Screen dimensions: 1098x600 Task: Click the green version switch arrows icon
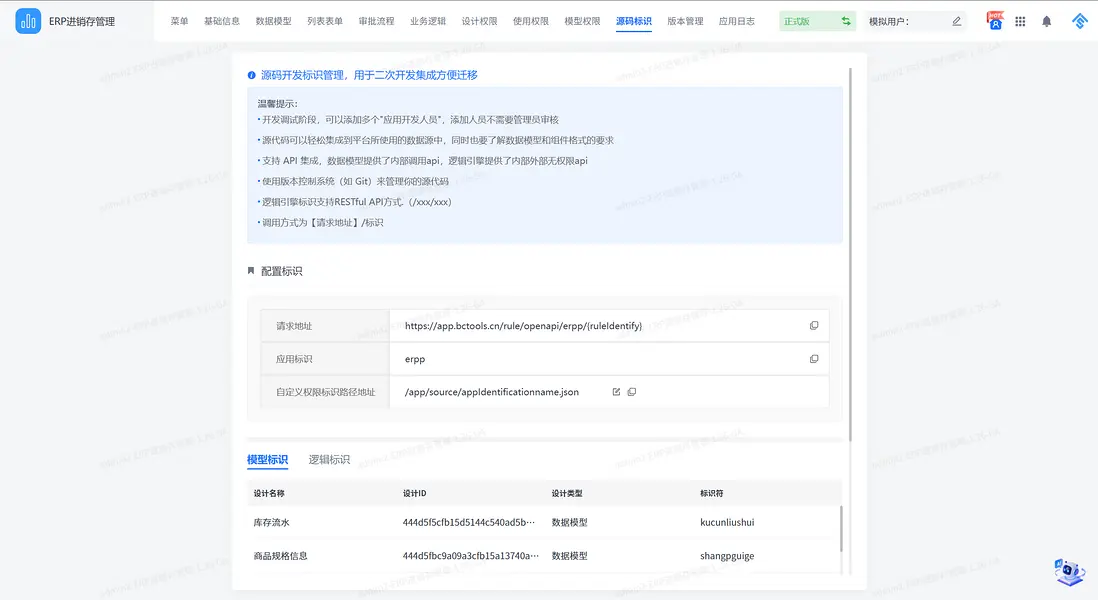click(x=846, y=21)
